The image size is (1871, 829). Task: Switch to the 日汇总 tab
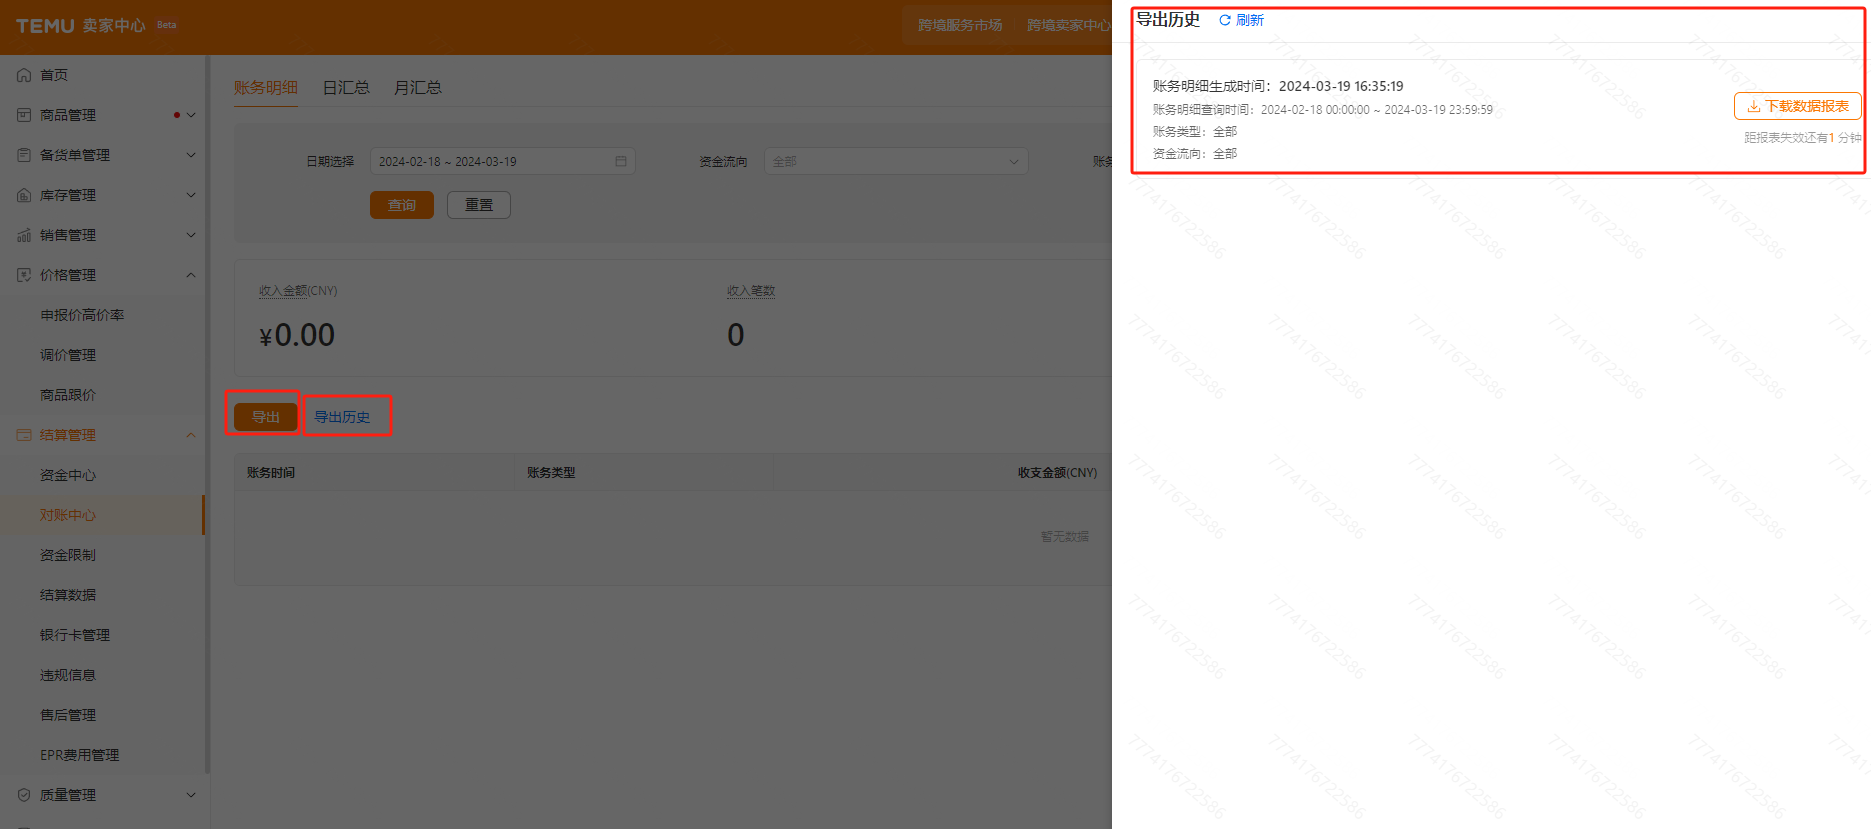click(x=346, y=88)
